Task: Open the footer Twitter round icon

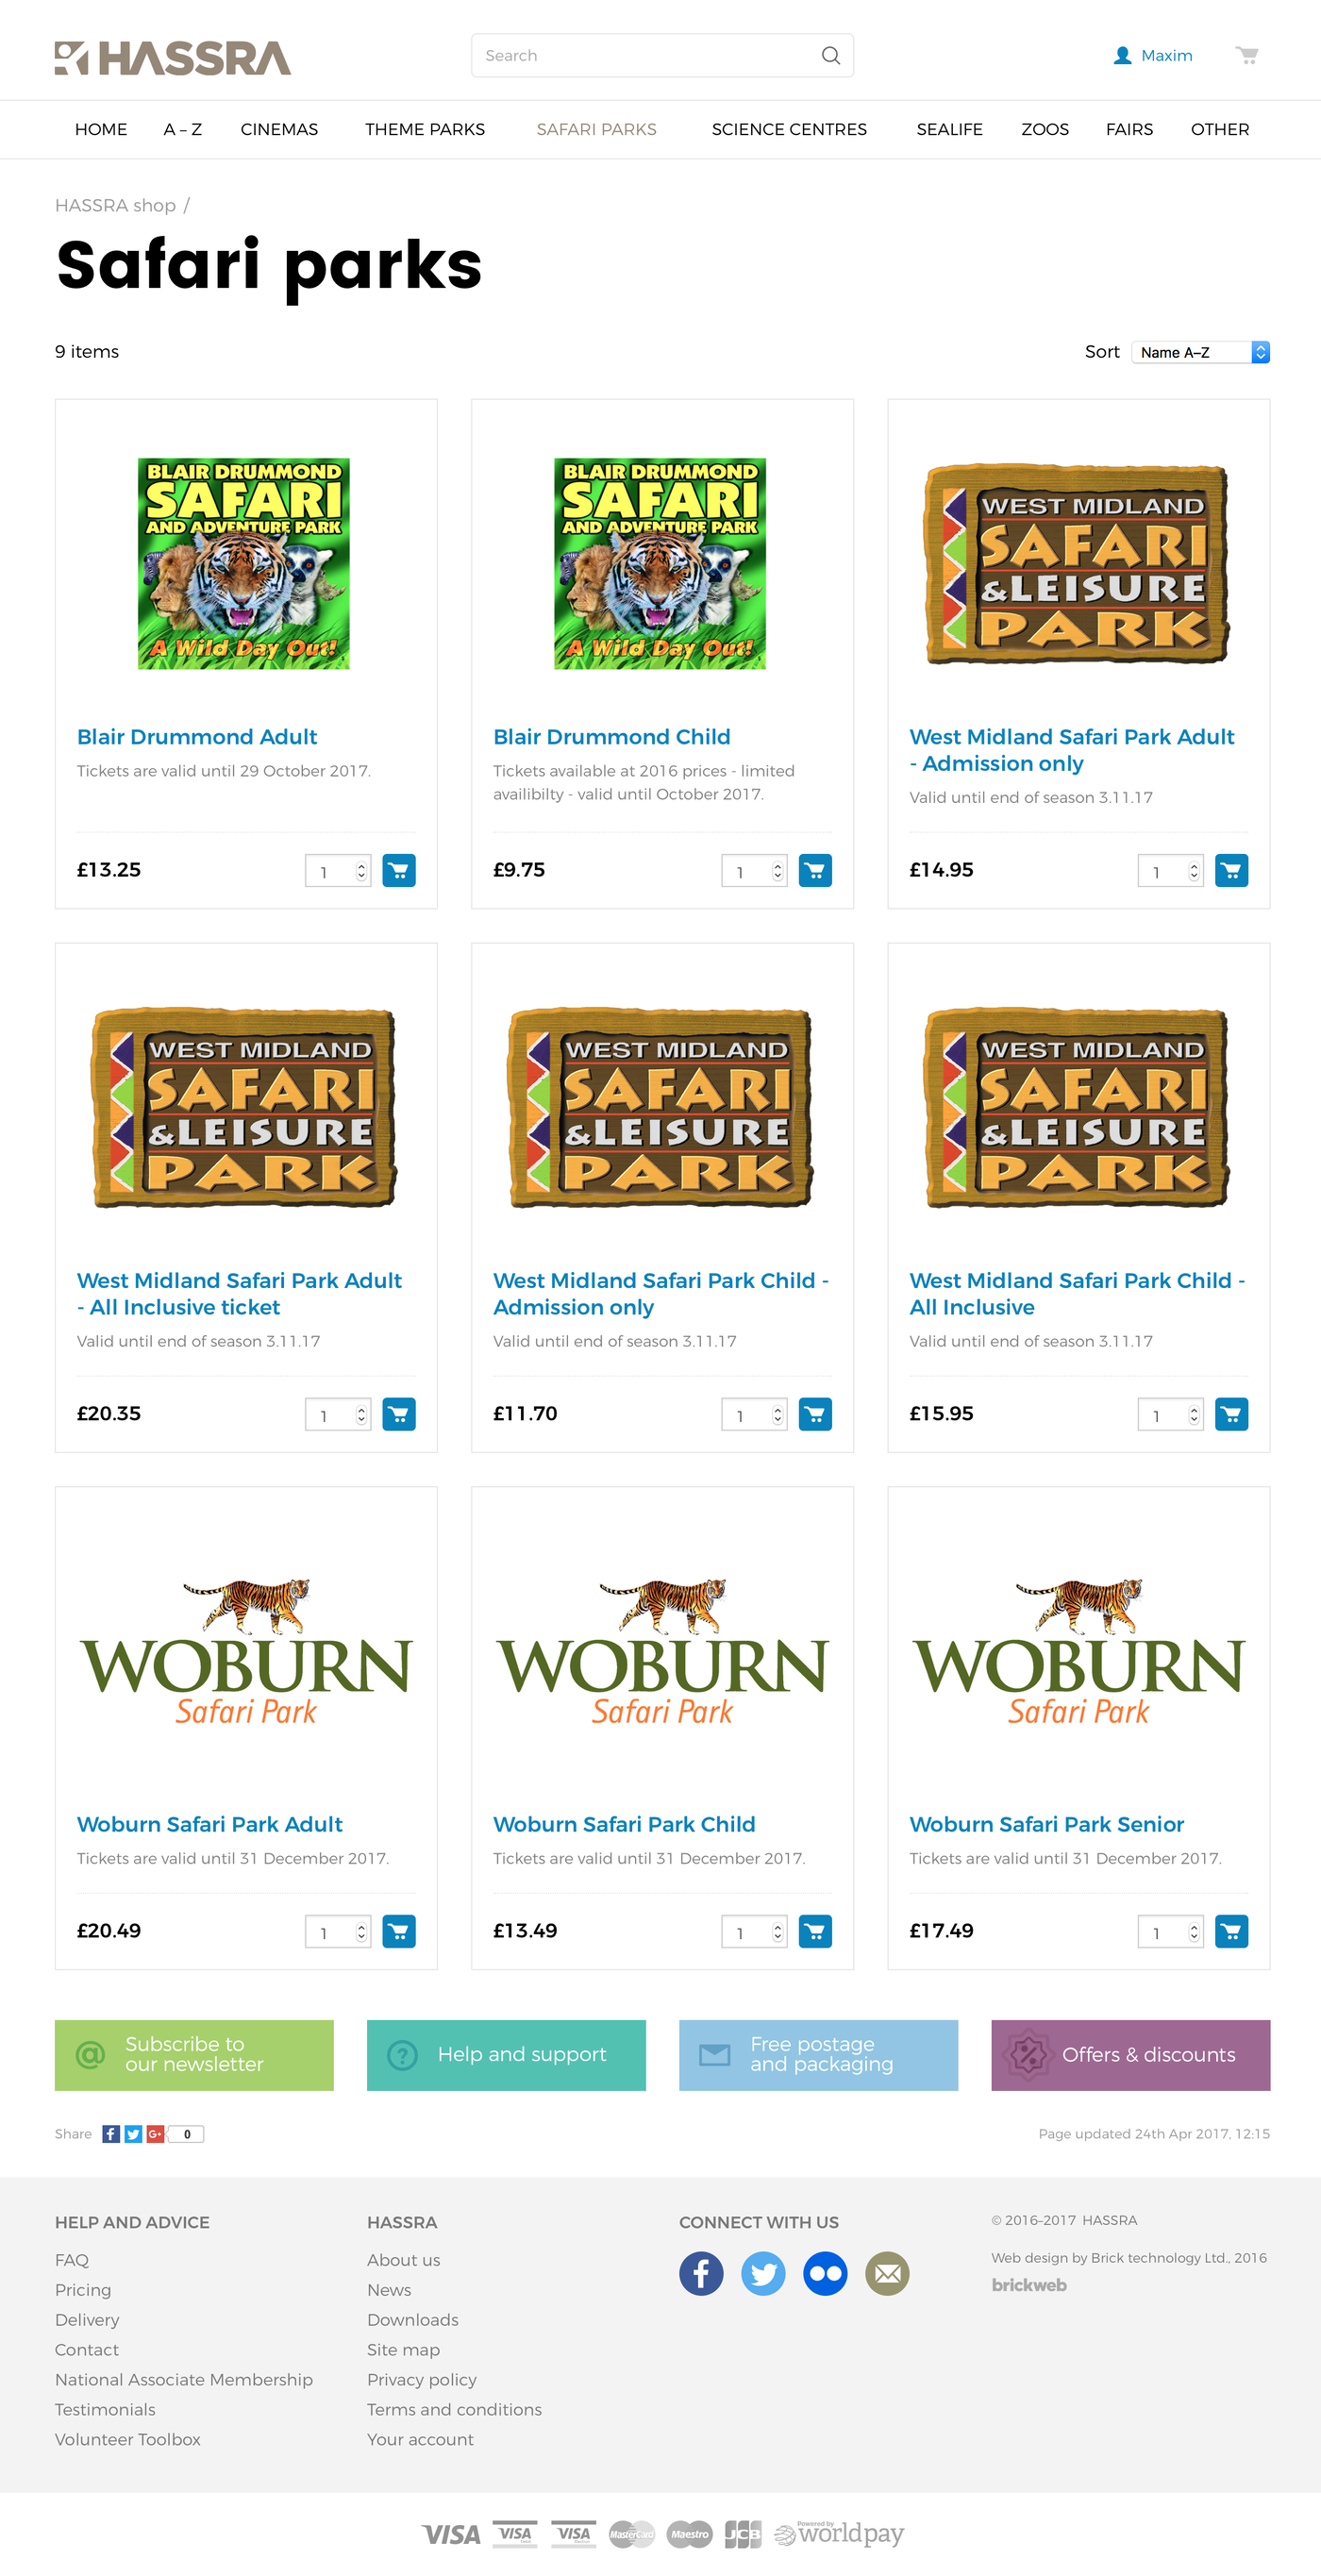Action: click(763, 2274)
